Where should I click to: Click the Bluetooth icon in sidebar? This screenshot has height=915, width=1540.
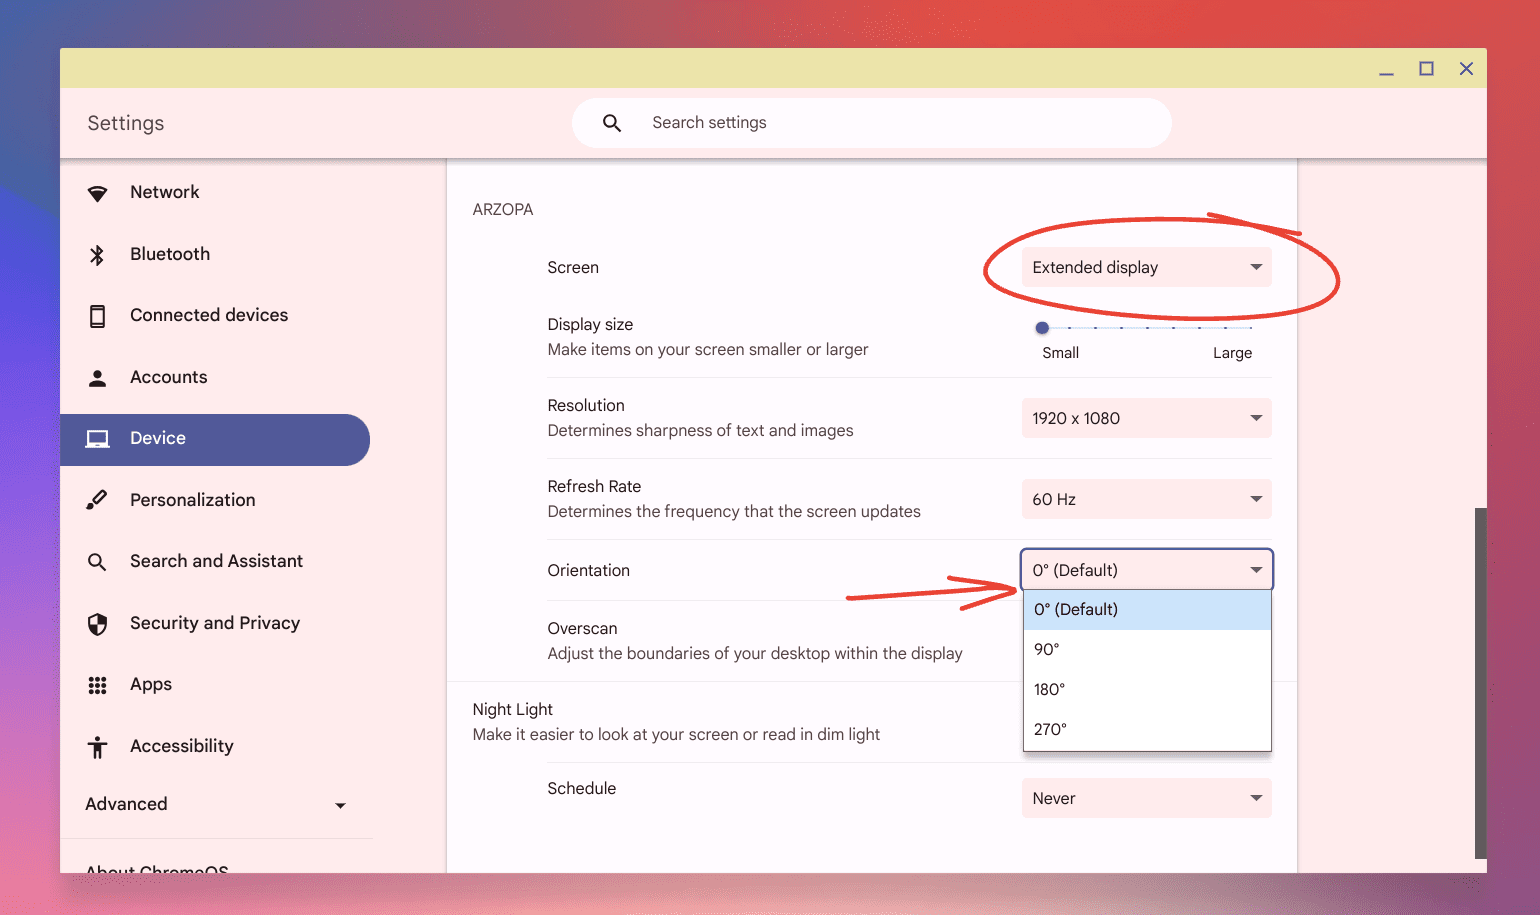click(97, 255)
